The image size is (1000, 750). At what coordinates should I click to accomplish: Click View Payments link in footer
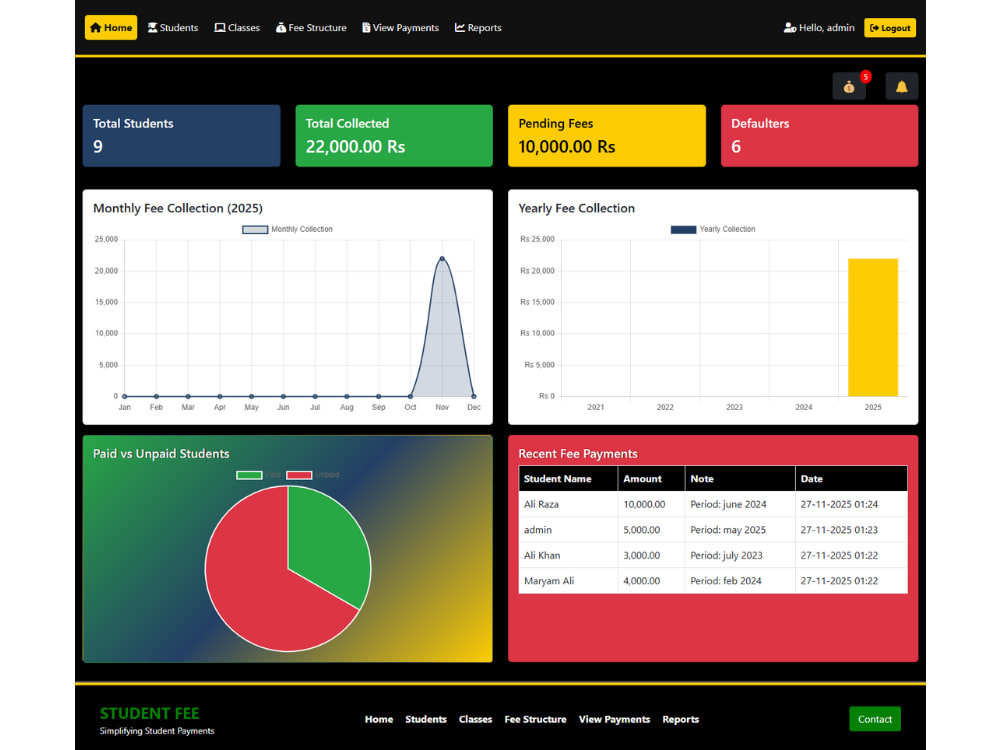(x=615, y=719)
